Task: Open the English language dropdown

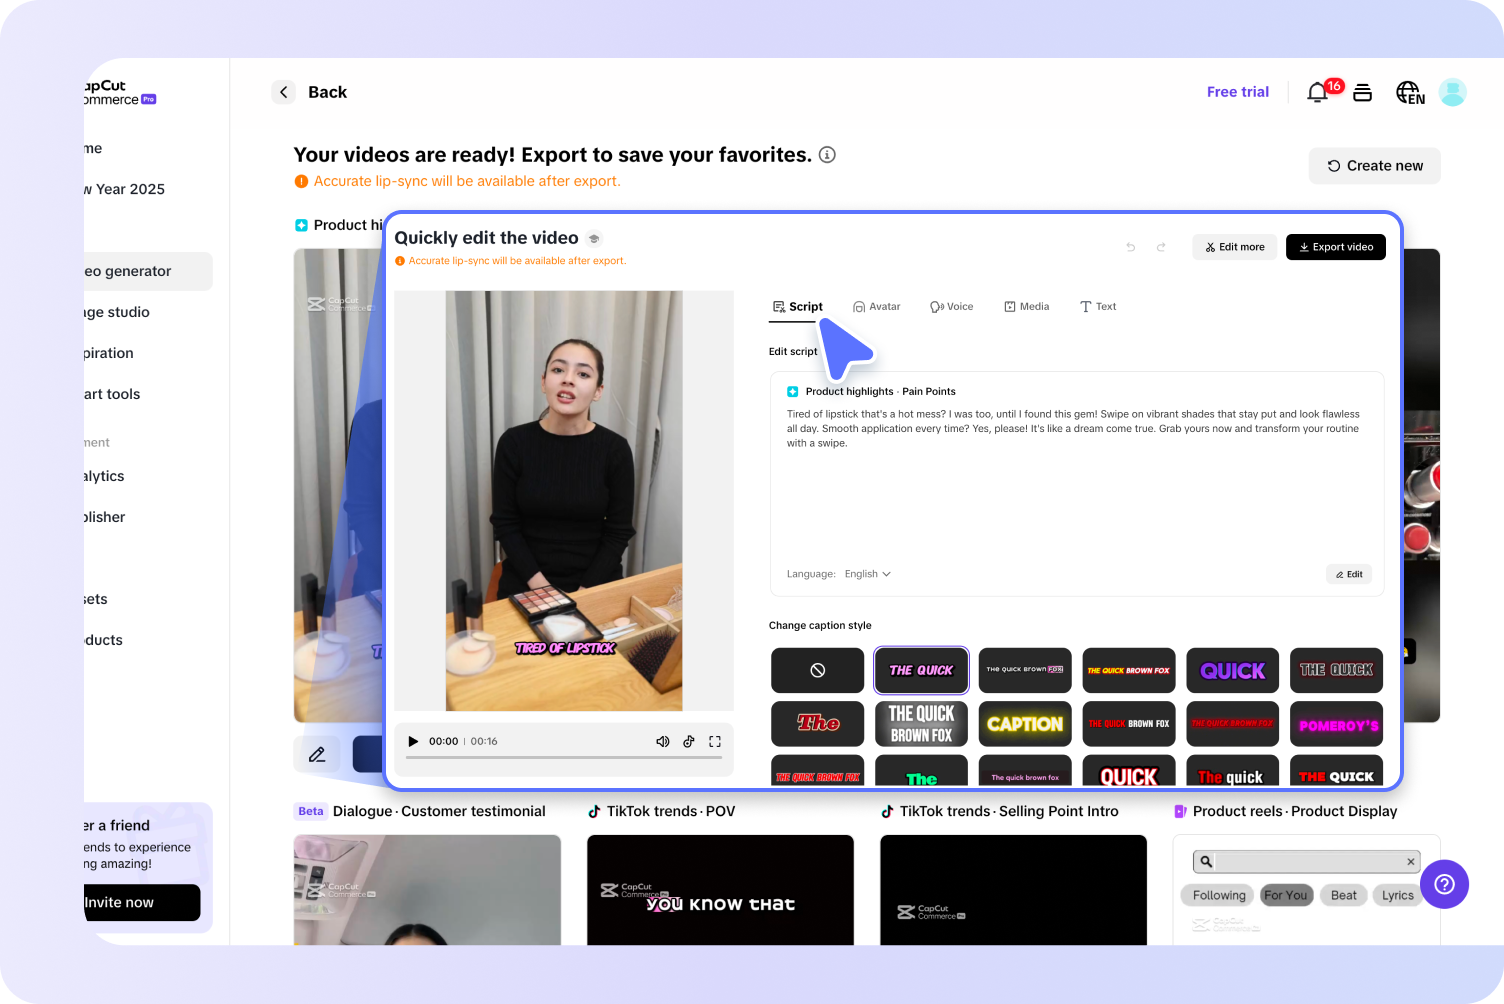Action: coord(866,574)
